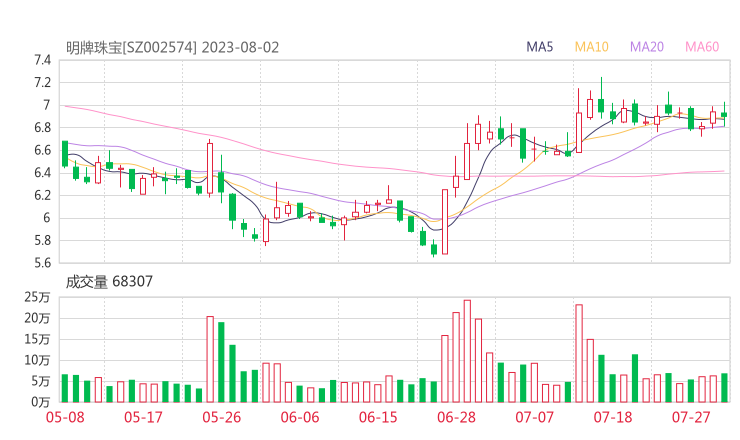
Task: Click the 06-28 date axis label
Action: coord(456,417)
